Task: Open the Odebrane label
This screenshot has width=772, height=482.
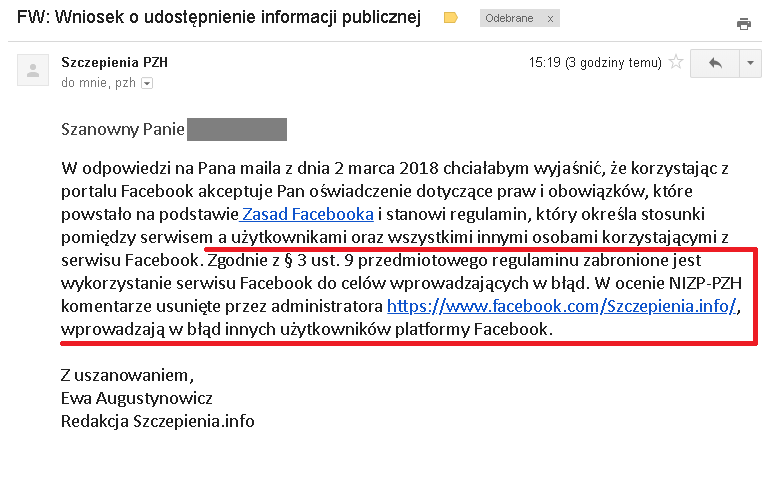Action: click(x=507, y=19)
